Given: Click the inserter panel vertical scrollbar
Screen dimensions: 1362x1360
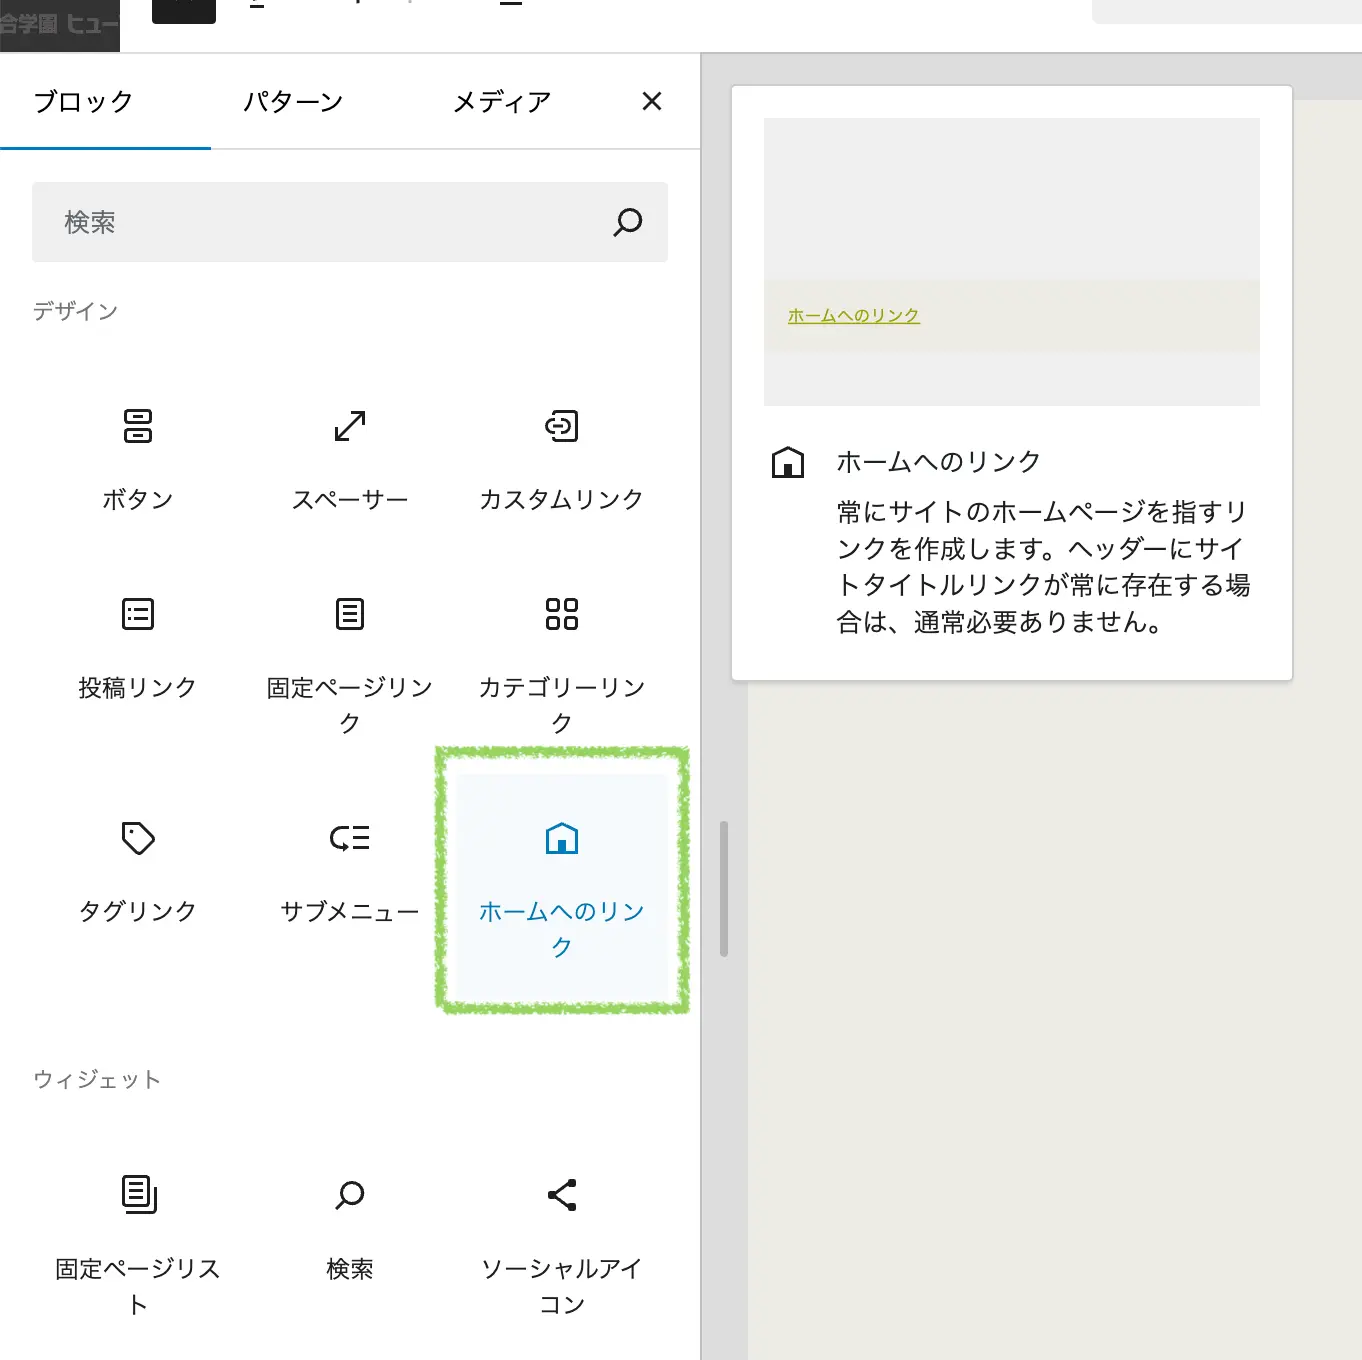Looking at the screenshot, I should pyautogui.click(x=724, y=888).
